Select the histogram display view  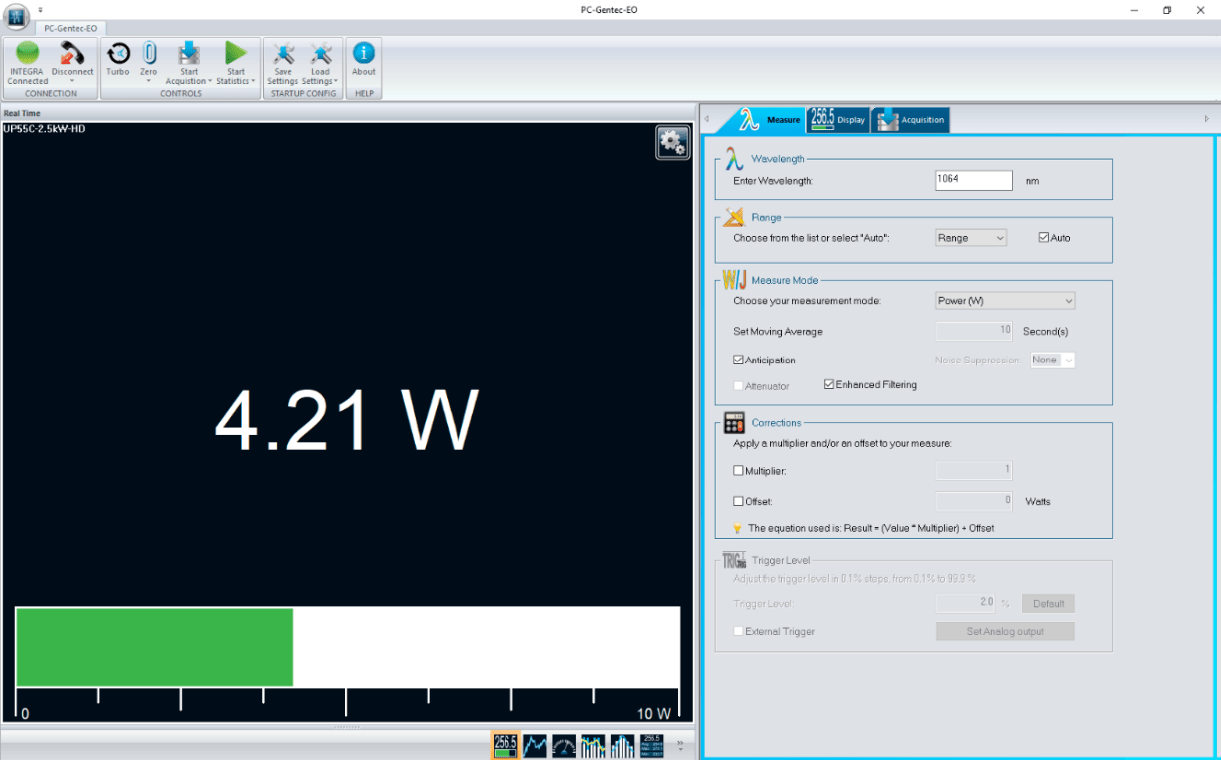coord(620,745)
